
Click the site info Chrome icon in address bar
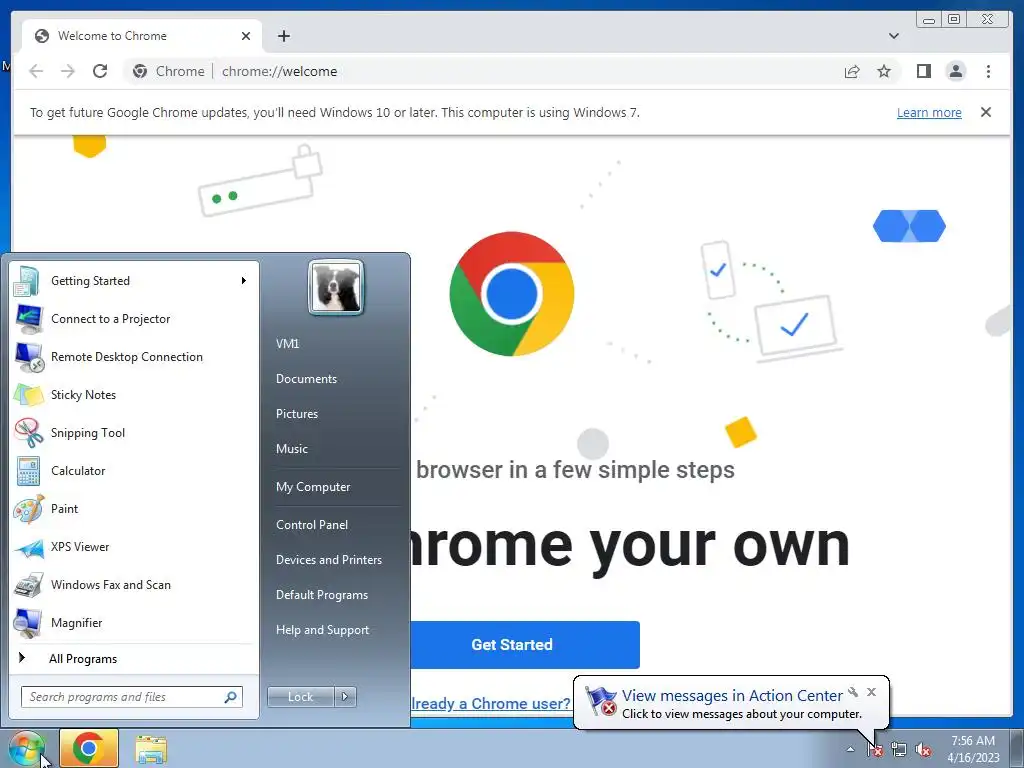click(x=140, y=71)
